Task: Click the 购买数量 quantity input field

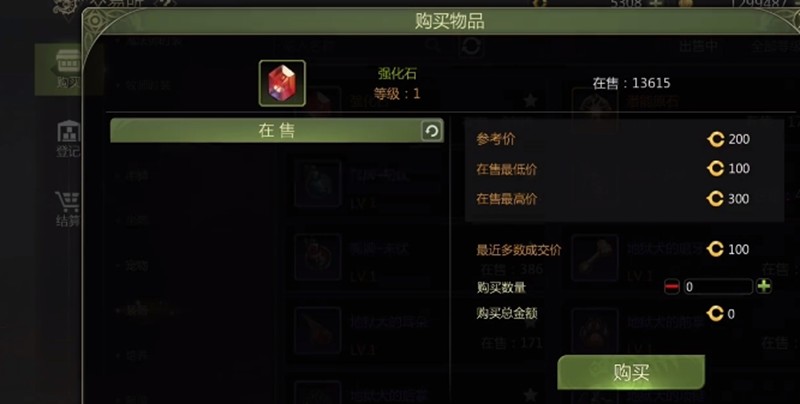Action: [718, 287]
